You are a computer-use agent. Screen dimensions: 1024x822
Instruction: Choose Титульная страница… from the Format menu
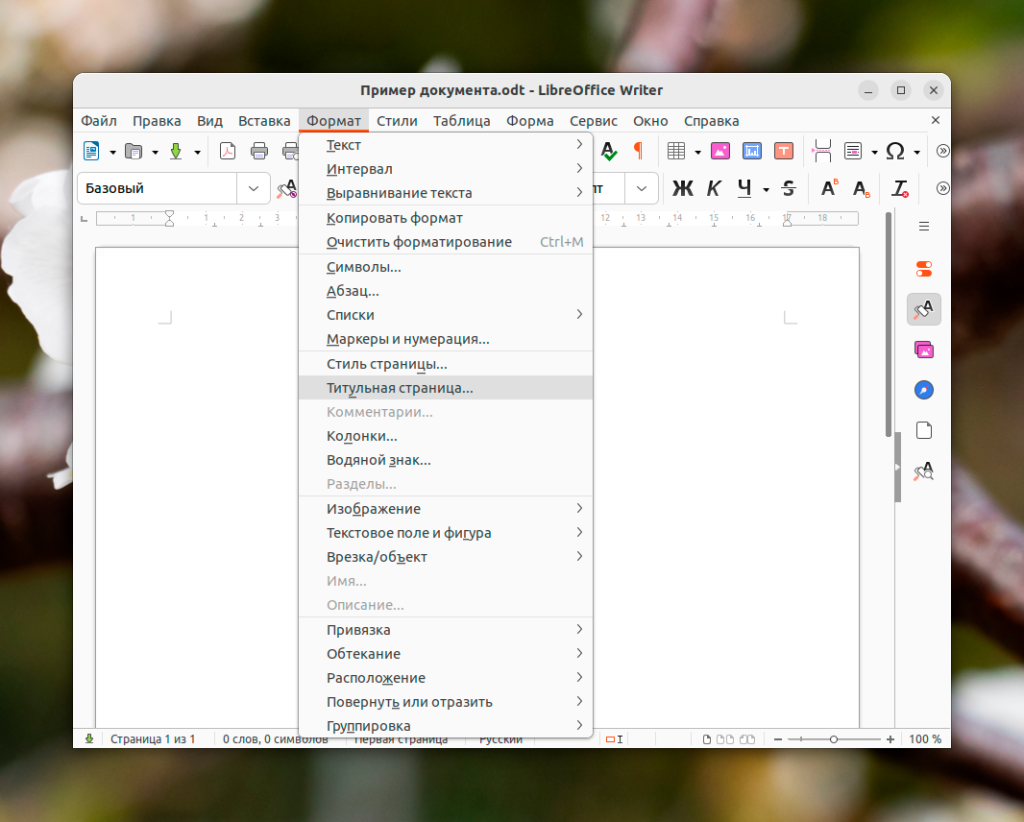coord(445,388)
